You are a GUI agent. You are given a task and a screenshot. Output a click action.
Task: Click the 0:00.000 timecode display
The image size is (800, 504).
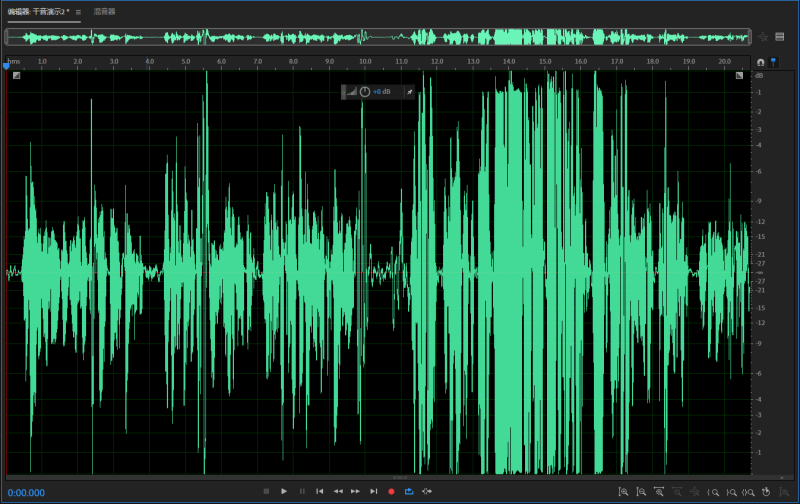coord(26,492)
